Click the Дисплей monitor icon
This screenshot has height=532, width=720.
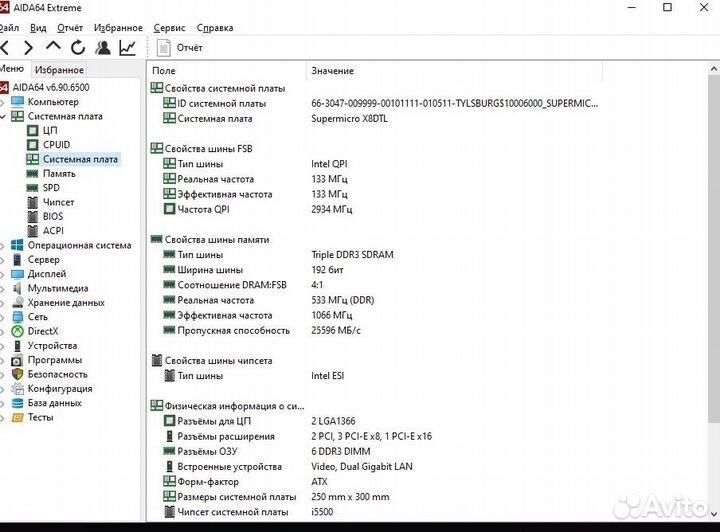pos(17,274)
